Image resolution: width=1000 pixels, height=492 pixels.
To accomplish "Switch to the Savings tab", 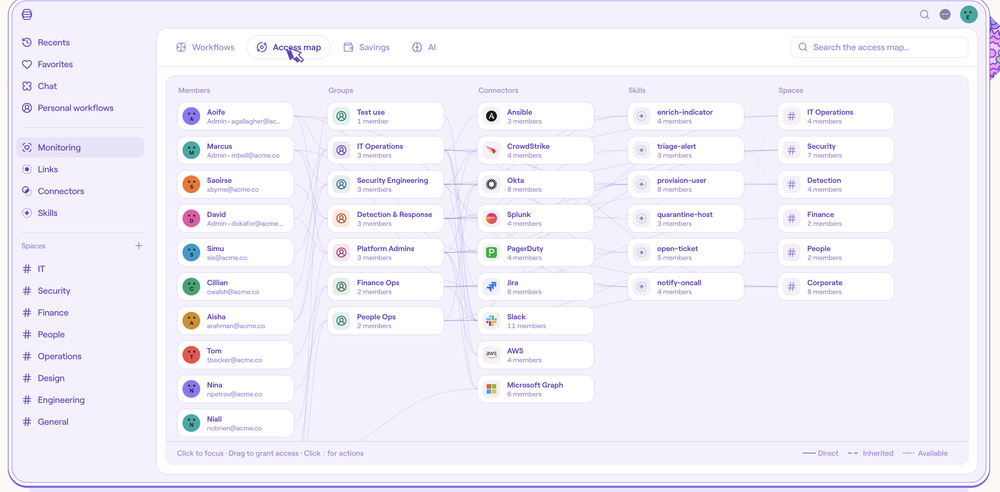I will [367, 47].
